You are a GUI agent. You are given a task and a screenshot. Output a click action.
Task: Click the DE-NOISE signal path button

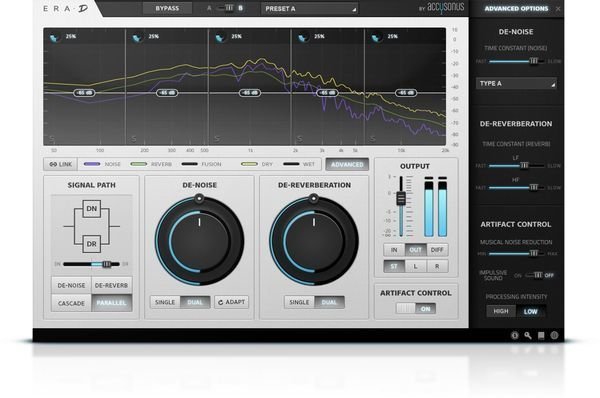click(x=71, y=285)
